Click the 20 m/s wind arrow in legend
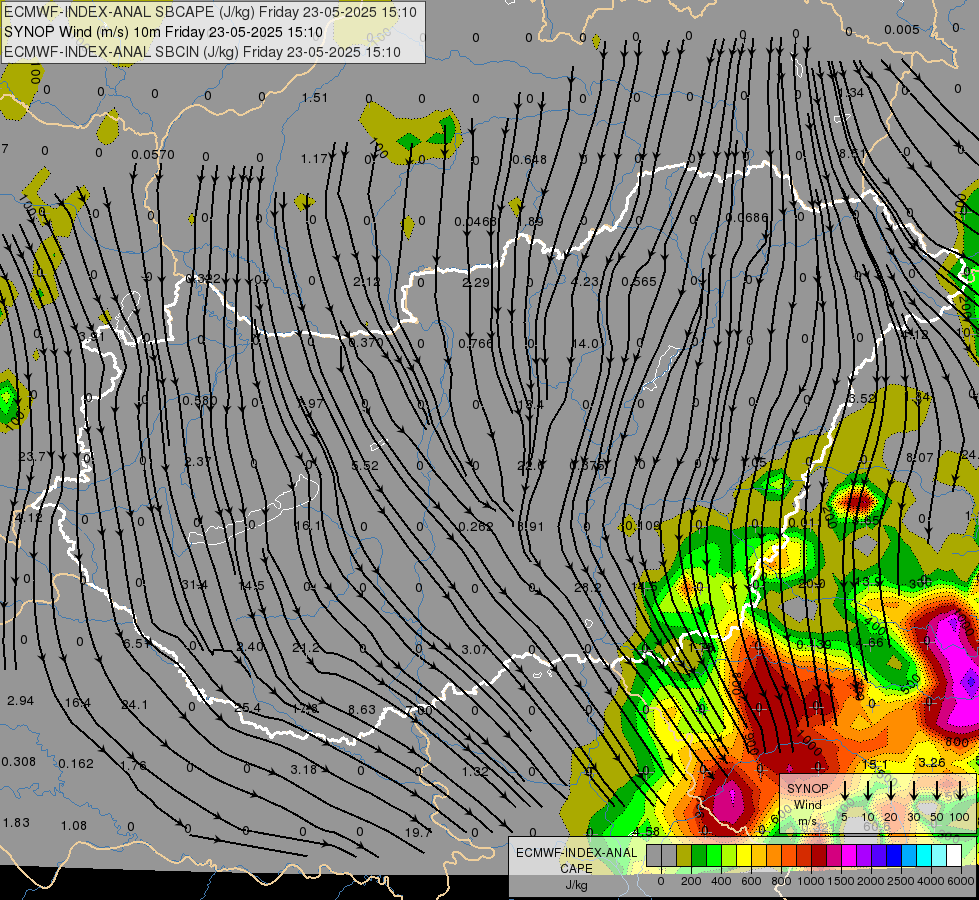 click(x=891, y=791)
